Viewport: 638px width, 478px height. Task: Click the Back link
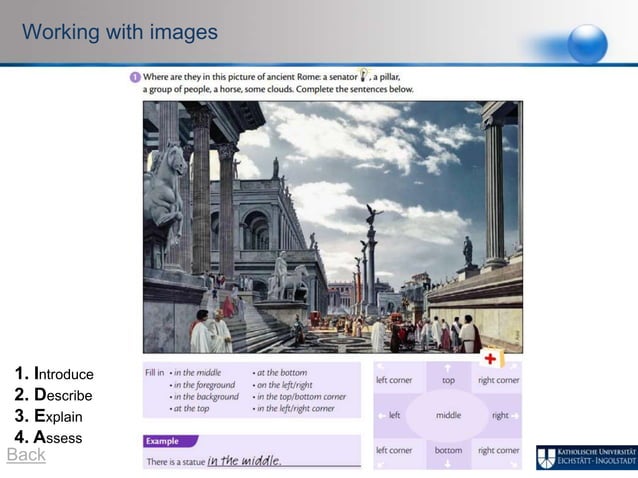(x=26, y=455)
